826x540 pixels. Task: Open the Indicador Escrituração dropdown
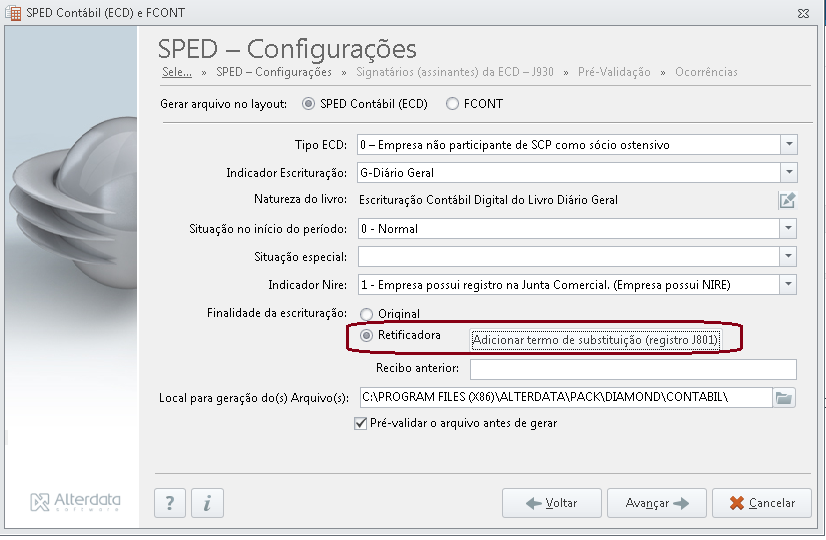789,172
